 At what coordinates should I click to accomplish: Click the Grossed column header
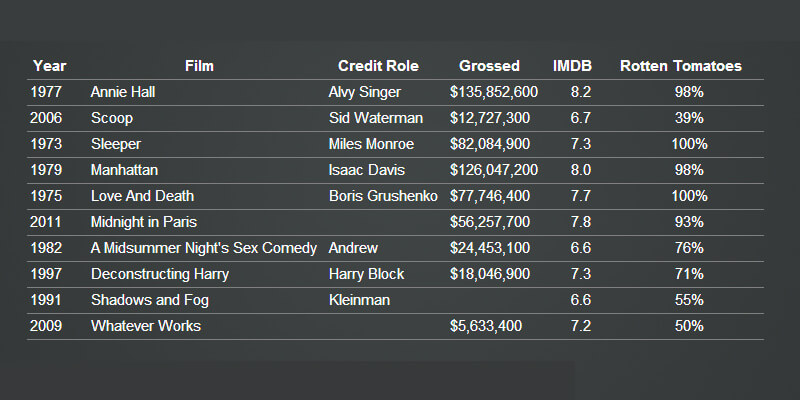489,66
